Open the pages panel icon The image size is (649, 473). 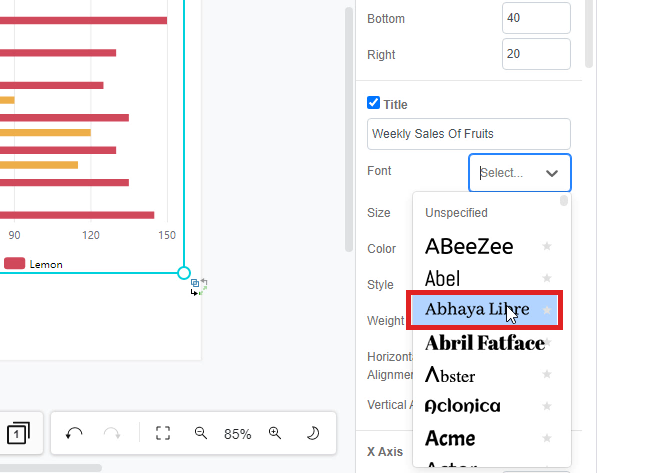(18, 433)
